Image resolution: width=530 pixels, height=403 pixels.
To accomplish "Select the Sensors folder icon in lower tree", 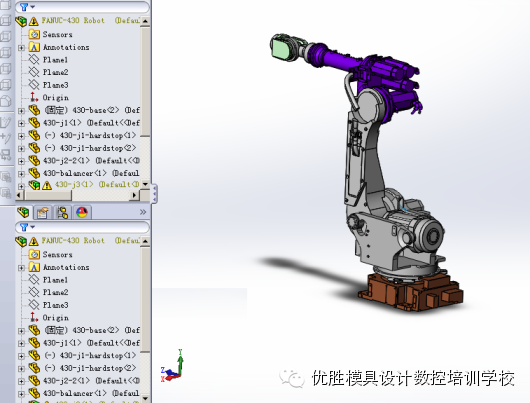I will (34, 254).
